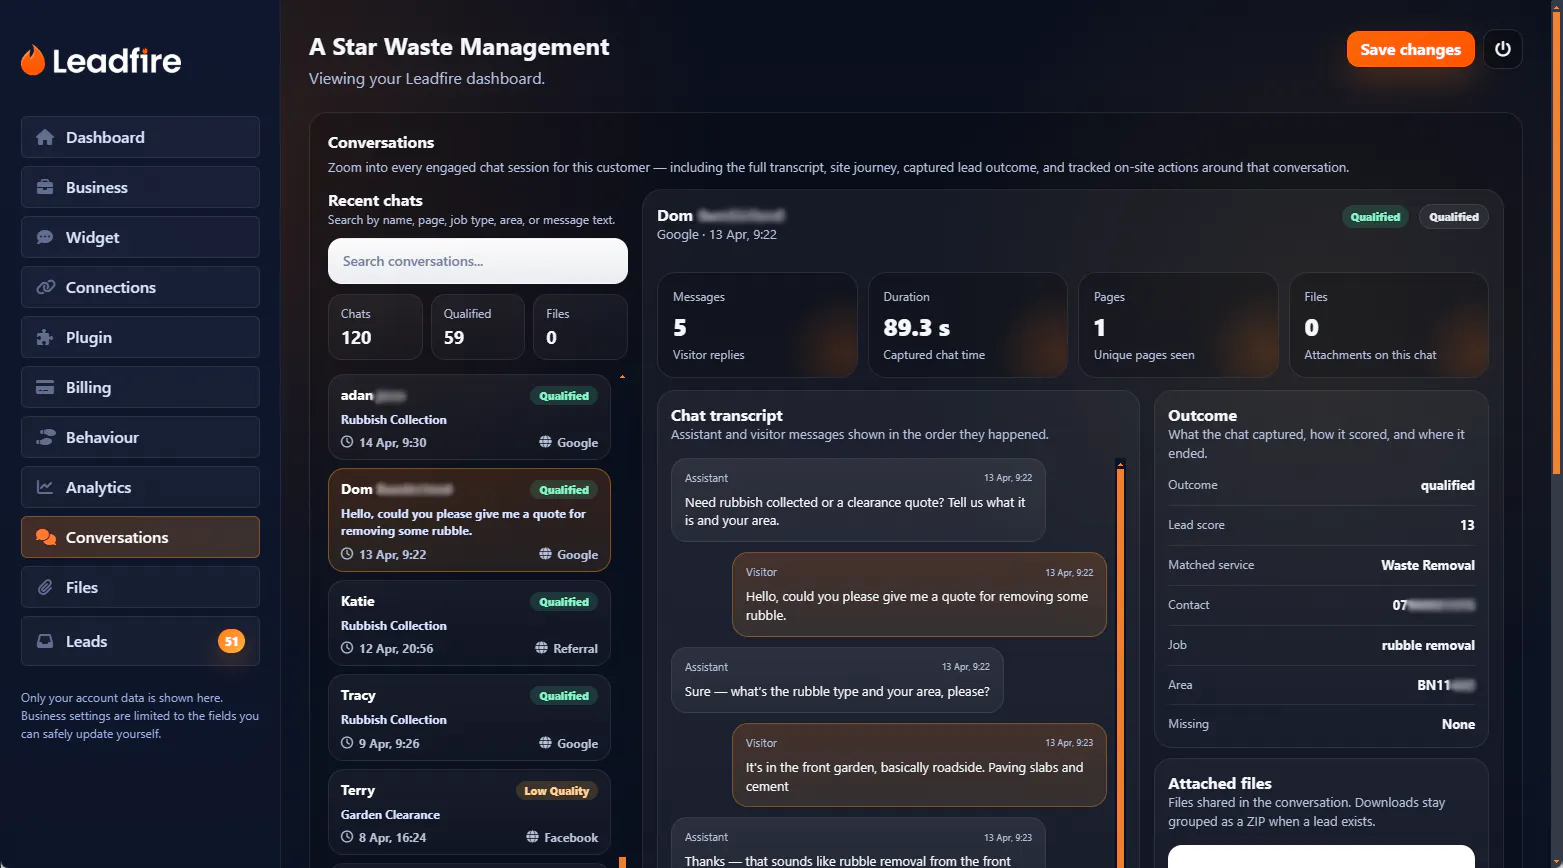The image size is (1563, 868).
Task: Click the clock icon on adan chat
Action: pyautogui.click(x=347, y=442)
